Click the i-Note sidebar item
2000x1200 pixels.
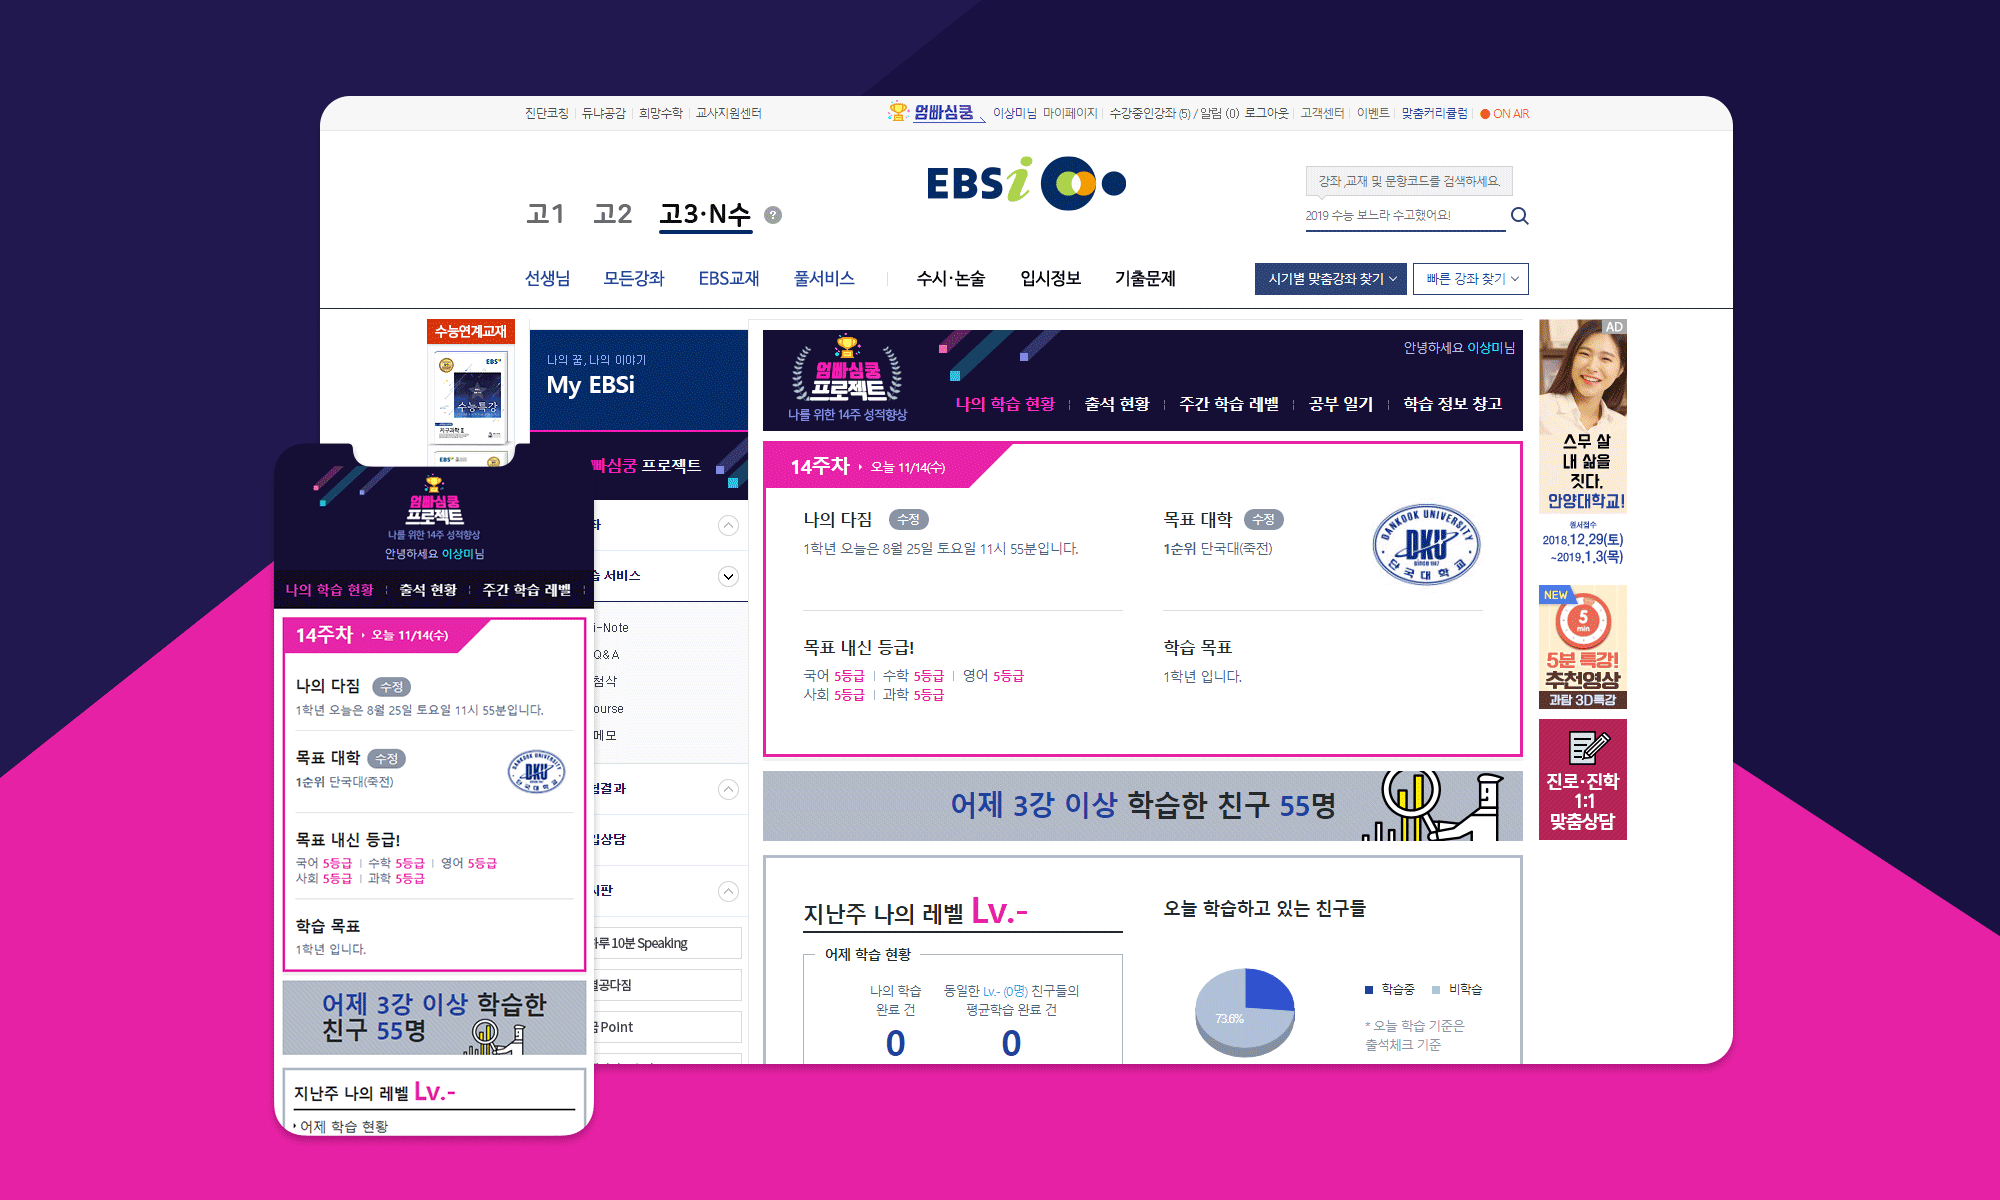[x=611, y=628]
